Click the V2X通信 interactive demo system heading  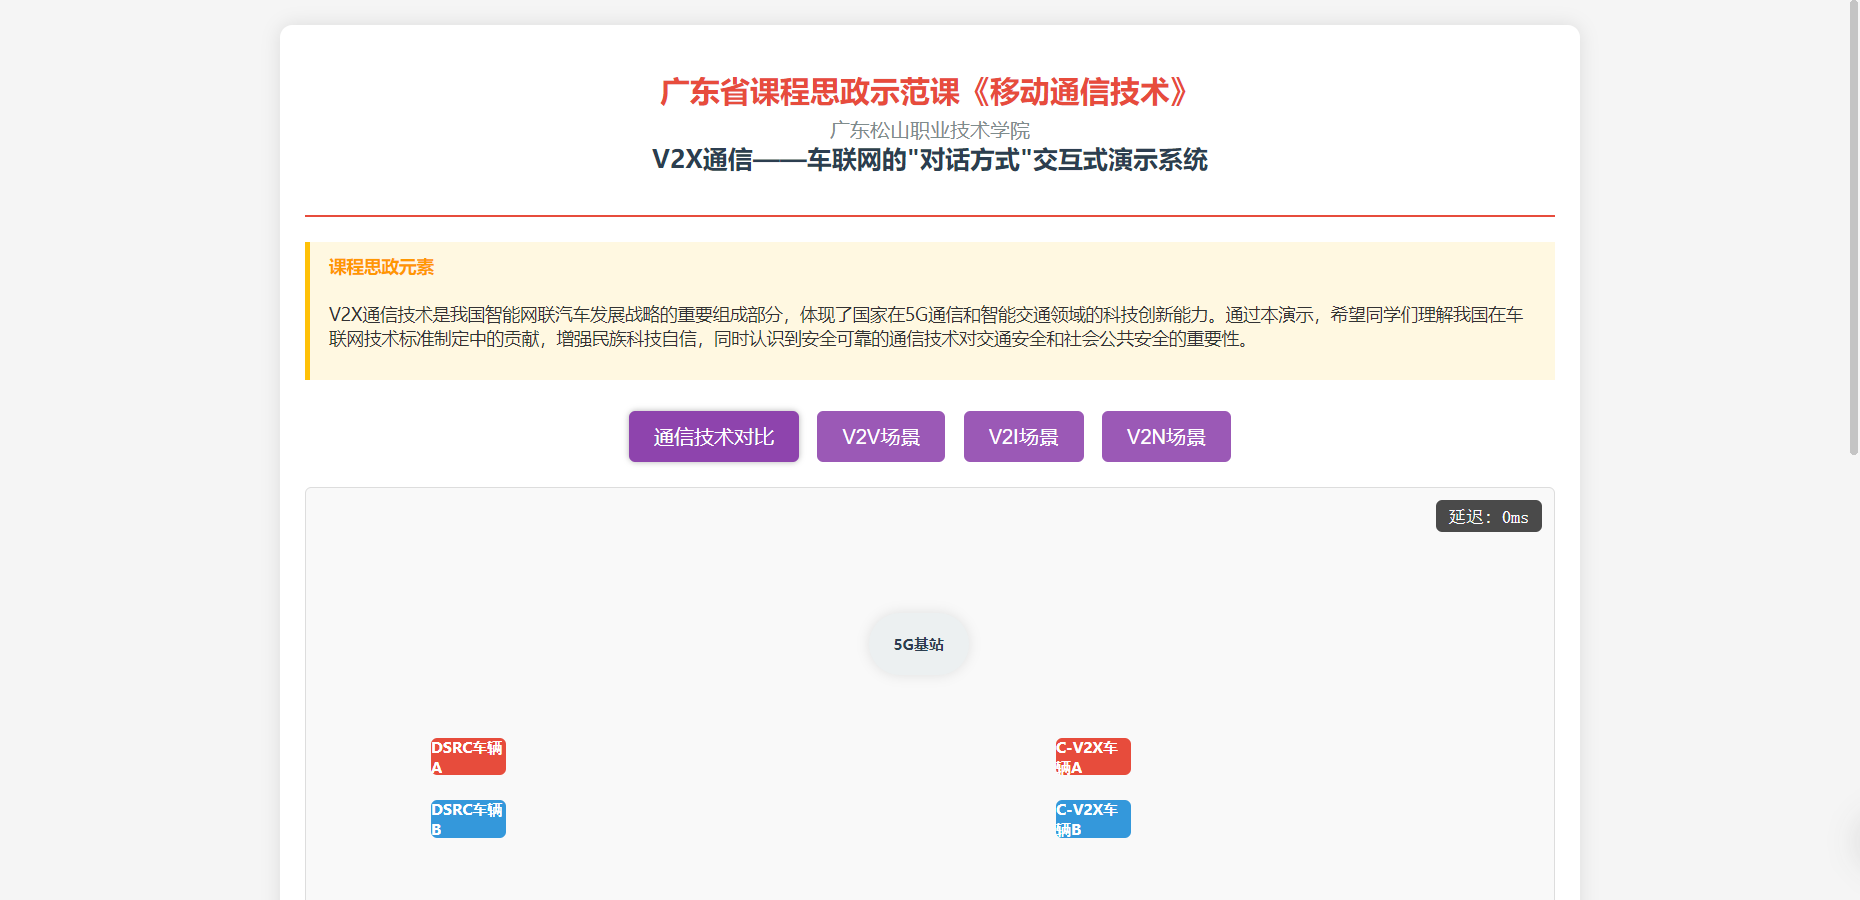tap(929, 160)
